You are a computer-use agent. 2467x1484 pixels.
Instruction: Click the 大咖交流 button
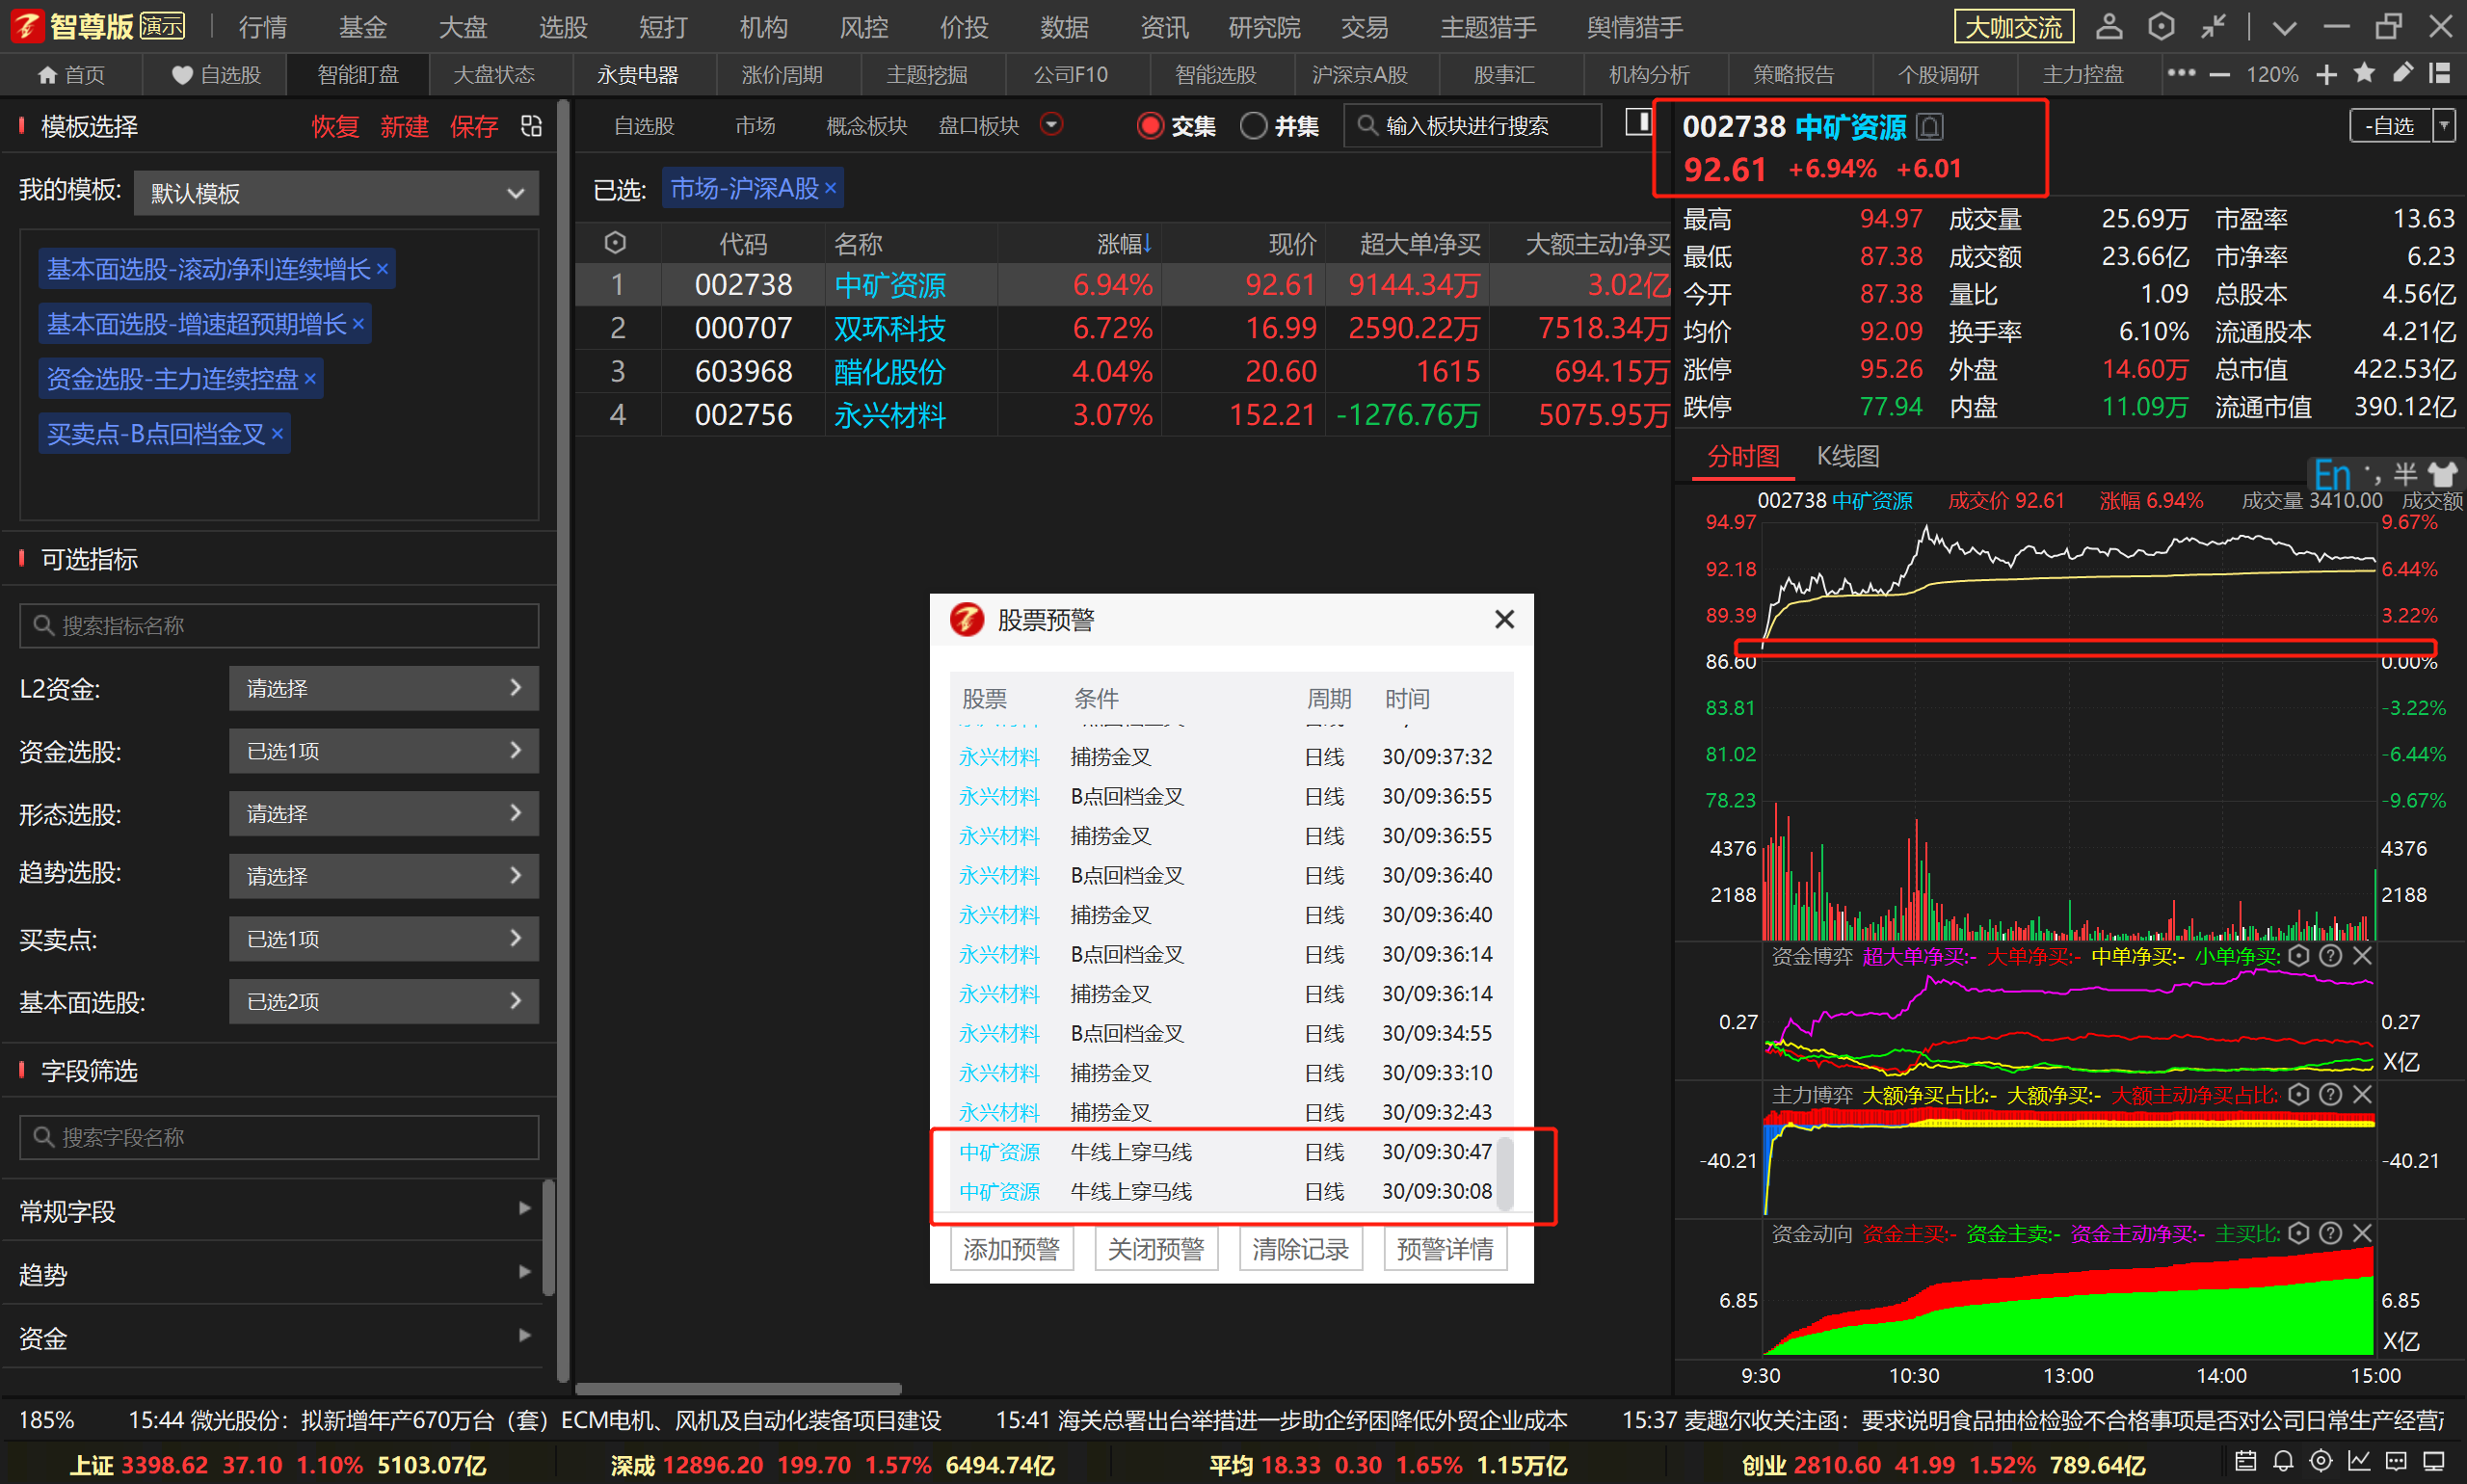tap(2014, 27)
